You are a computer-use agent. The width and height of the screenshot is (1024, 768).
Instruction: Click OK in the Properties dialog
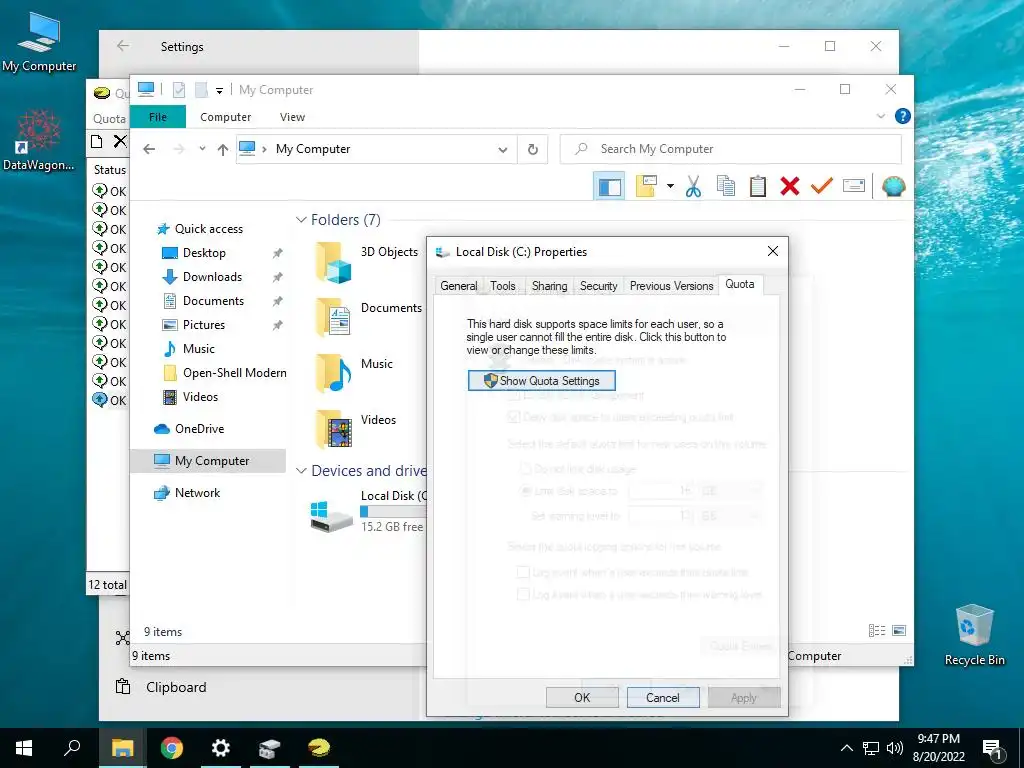(582, 697)
